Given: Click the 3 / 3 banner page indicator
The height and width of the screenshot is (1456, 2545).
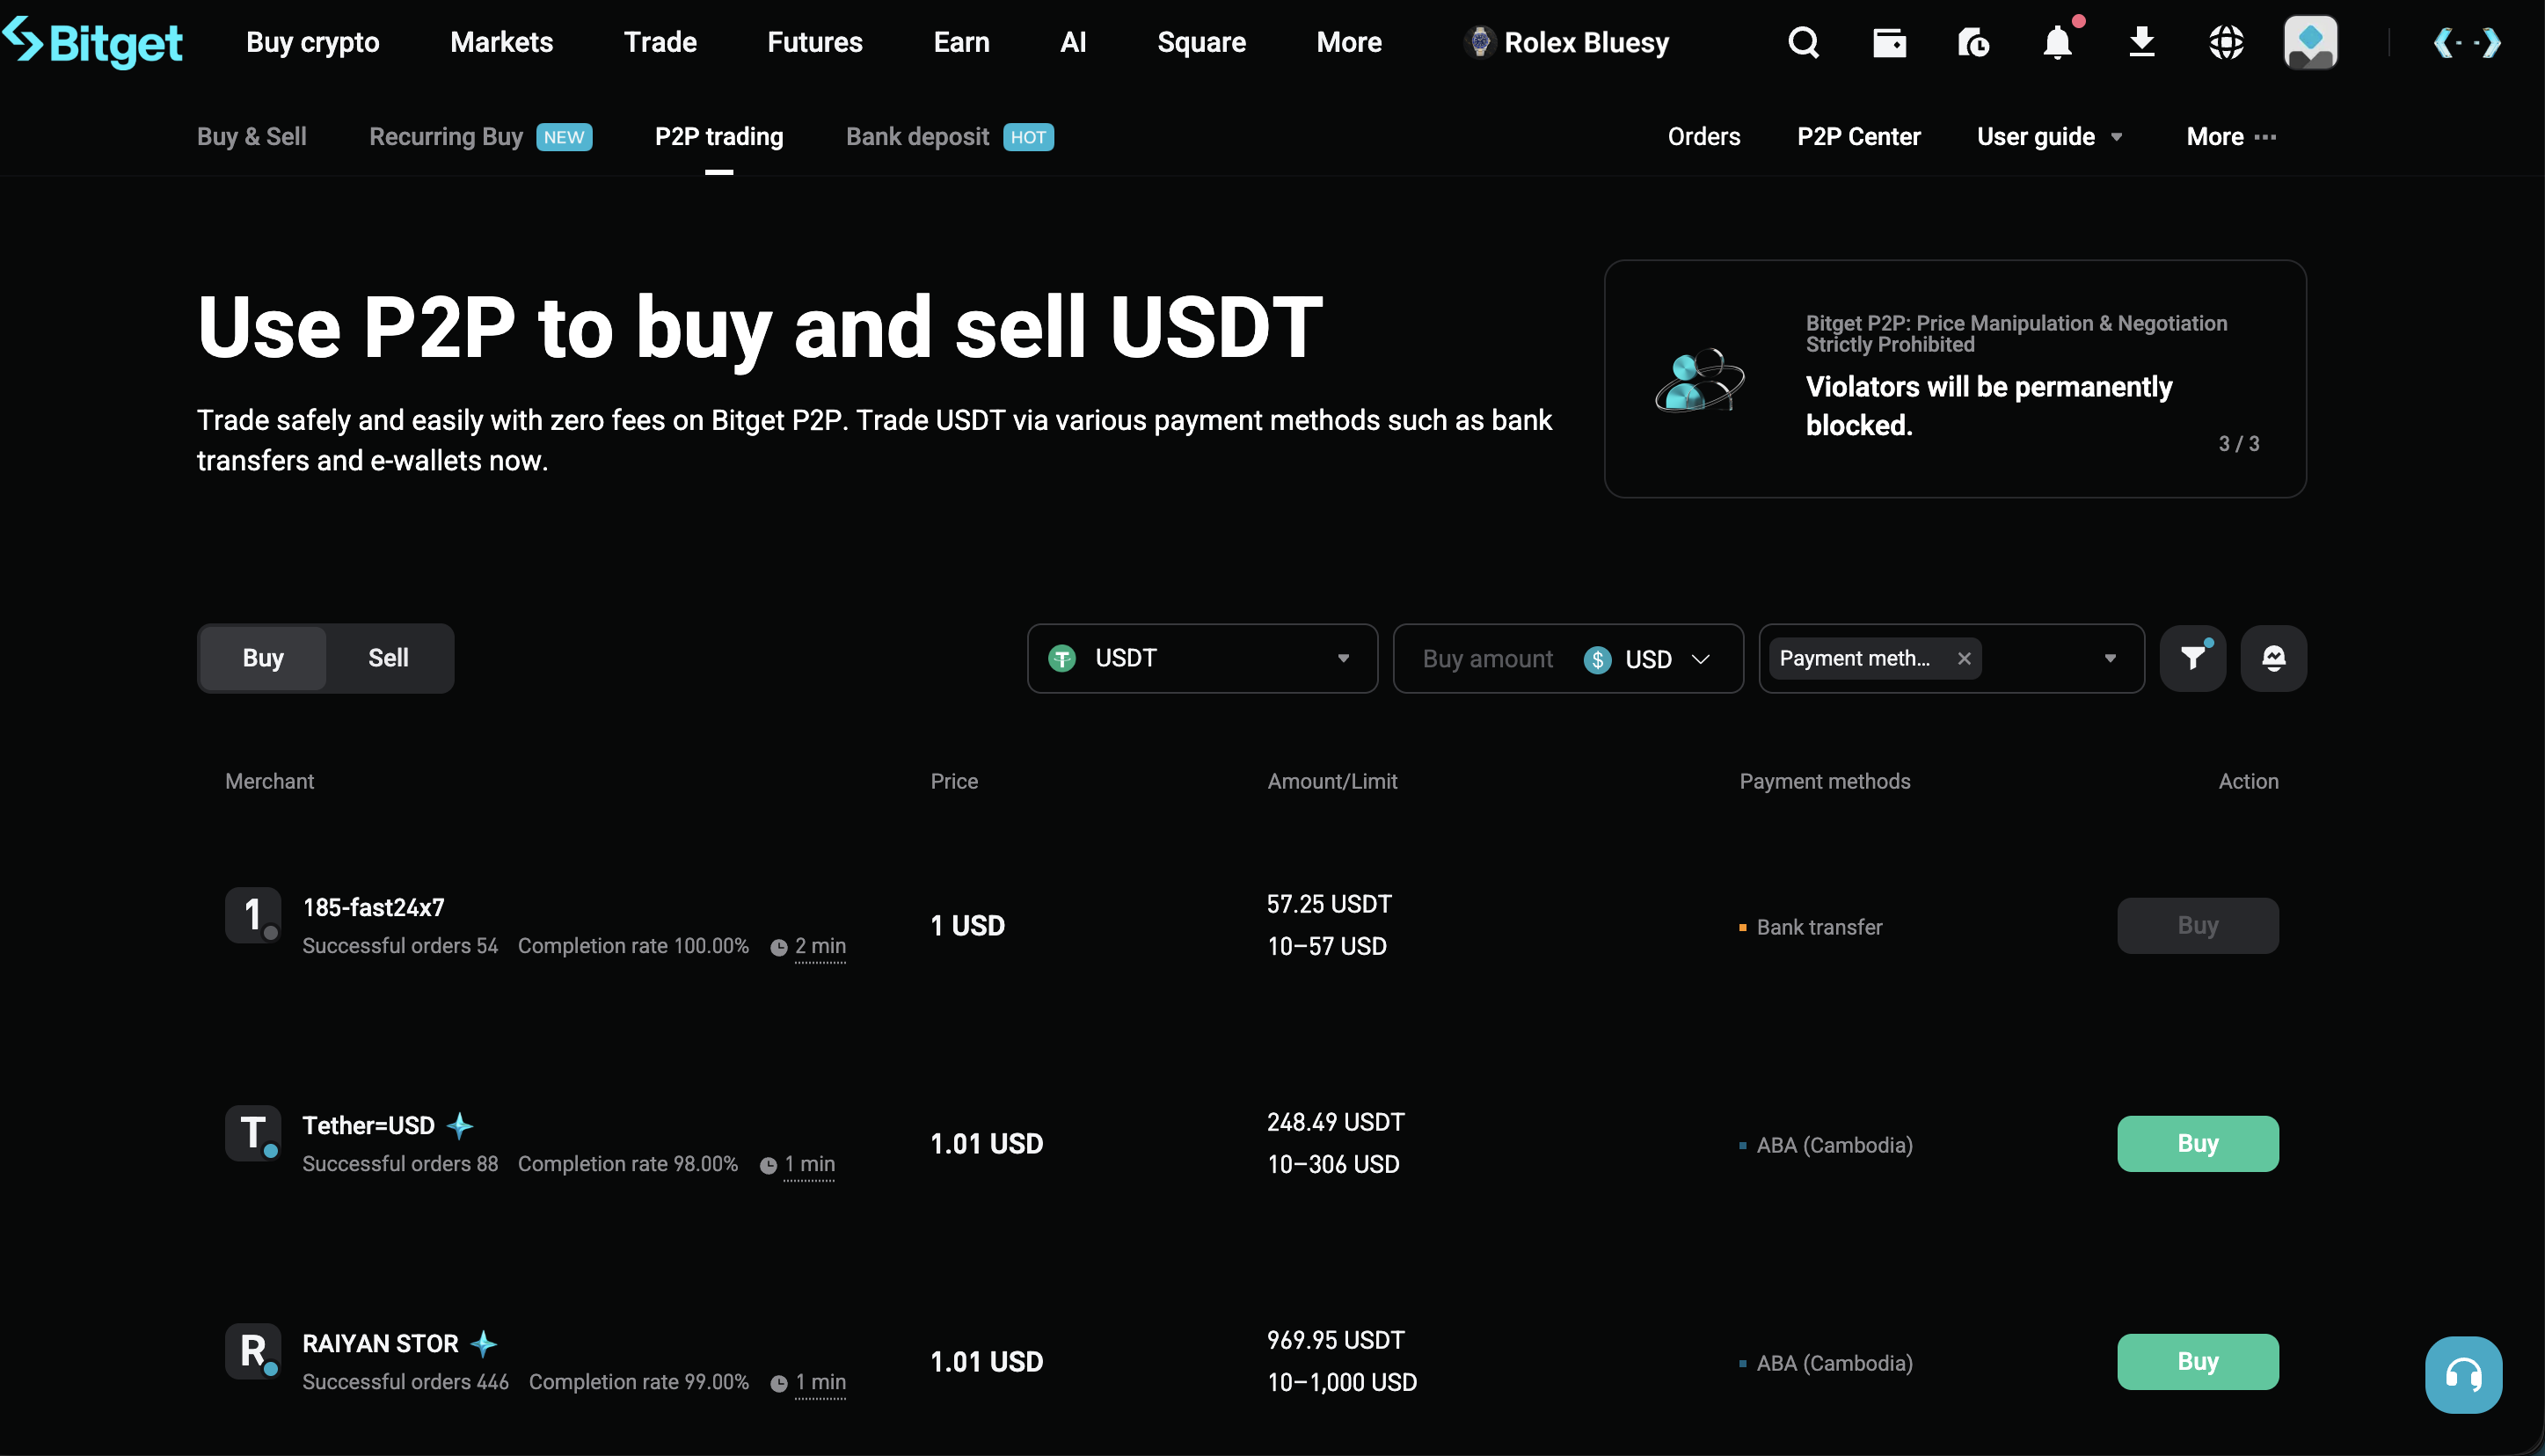Looking at the screenshot, I should coord(2238,443).
